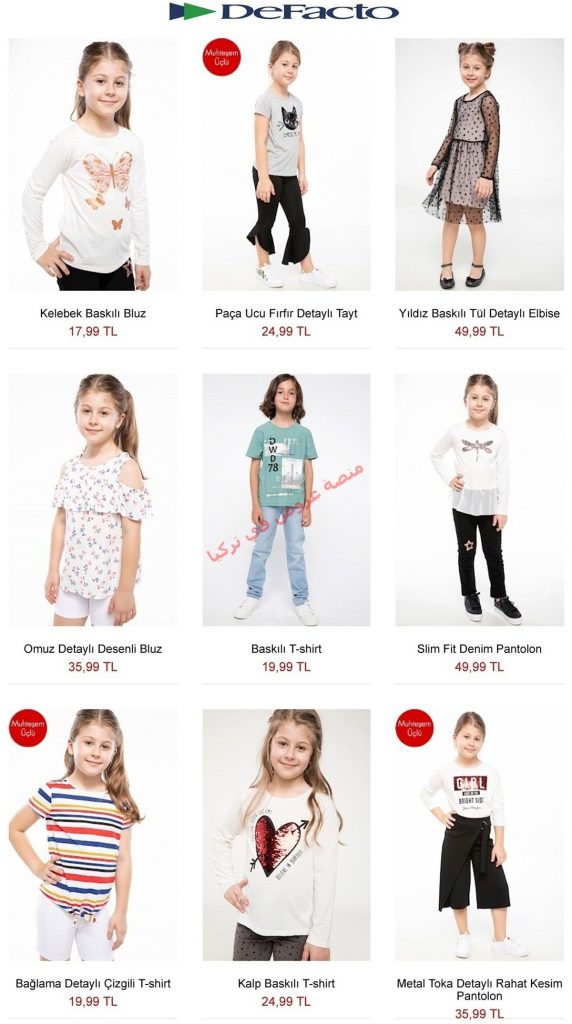Click the 17,99 TL price of Kelebek Bluz
This screenshot has height=1024, width=572.
pyautogui.click(x=93, y=332)
